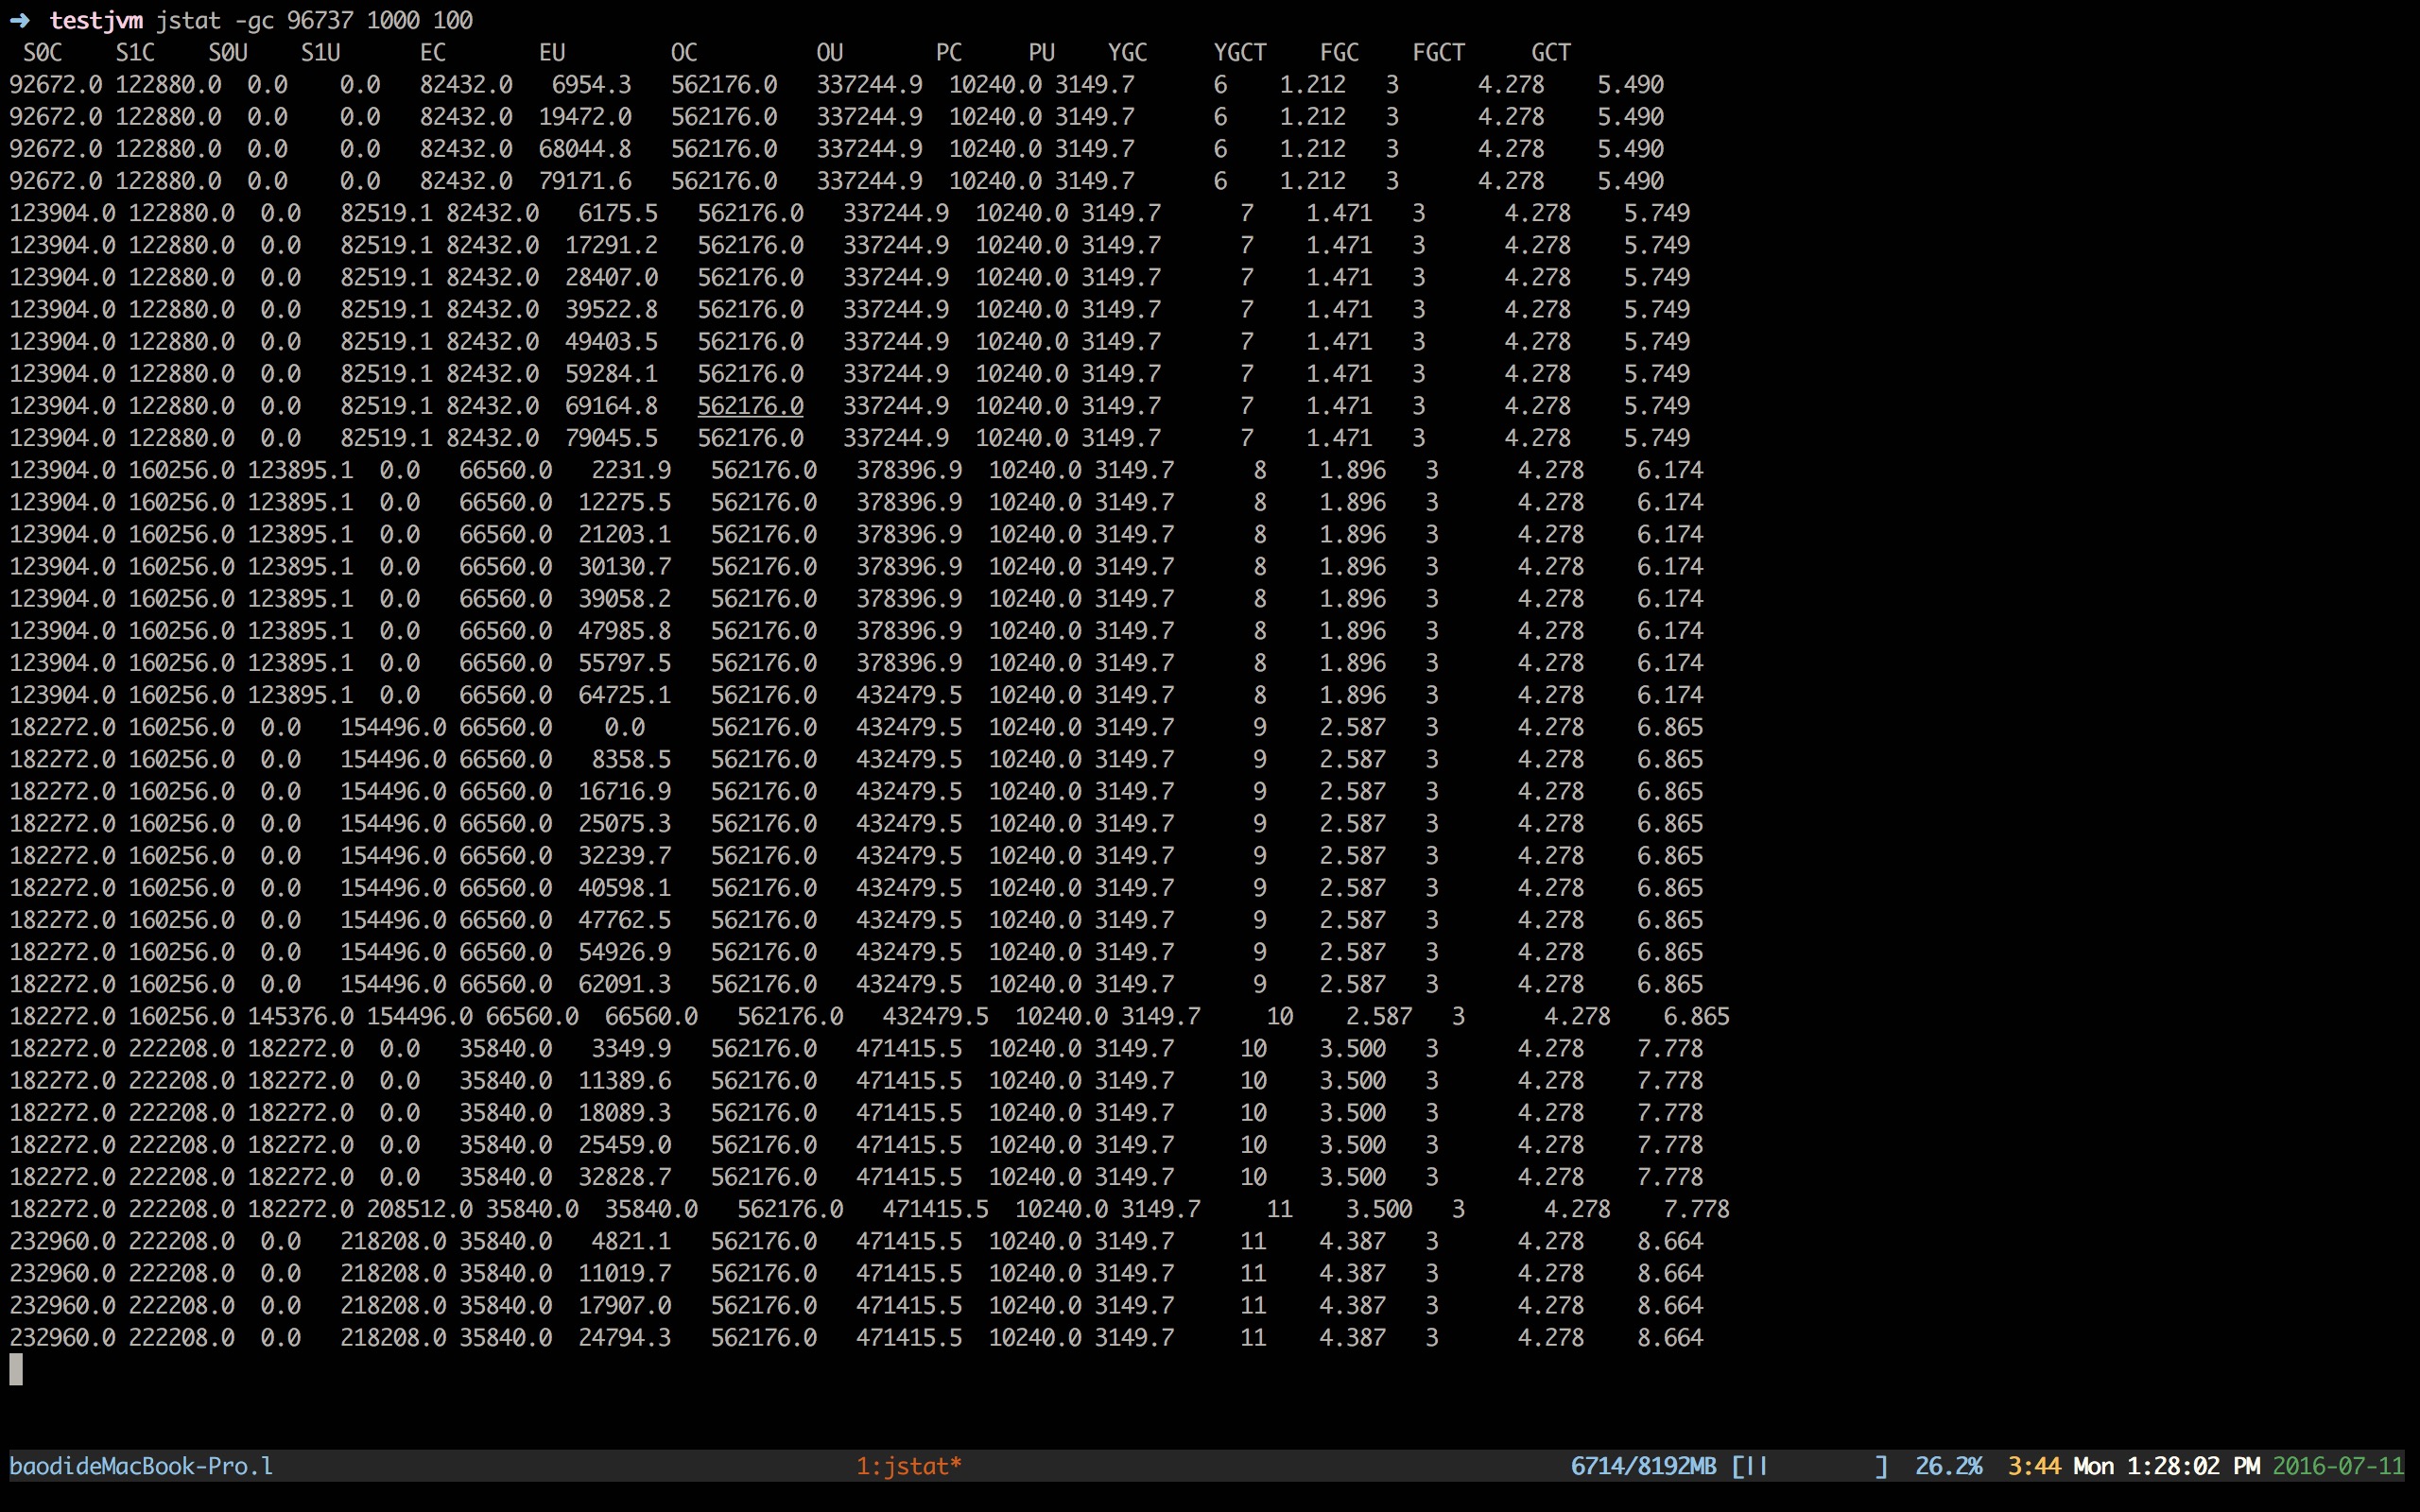The image size is (2420, 1512).
Task: Click the EU value 64725.1
Action: point(625,695)
